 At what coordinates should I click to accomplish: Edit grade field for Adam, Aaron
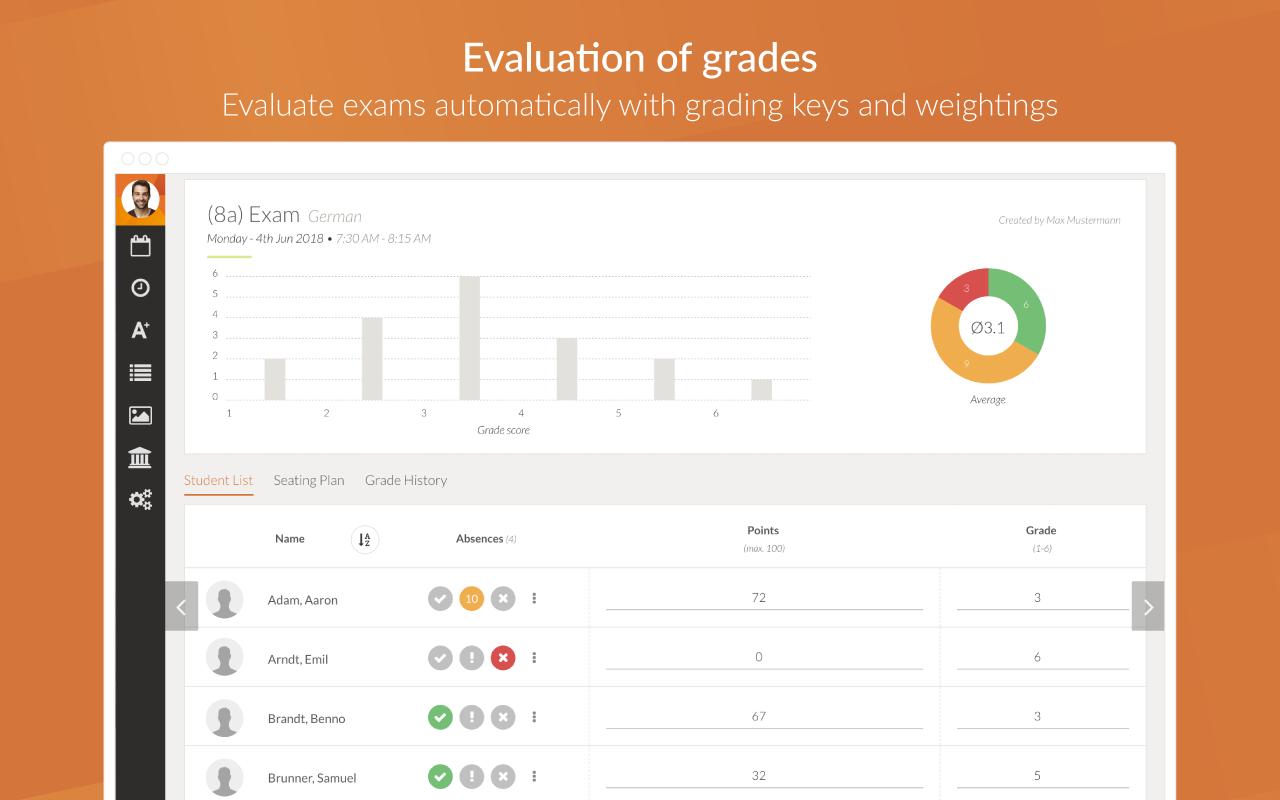click(1043, 598)
